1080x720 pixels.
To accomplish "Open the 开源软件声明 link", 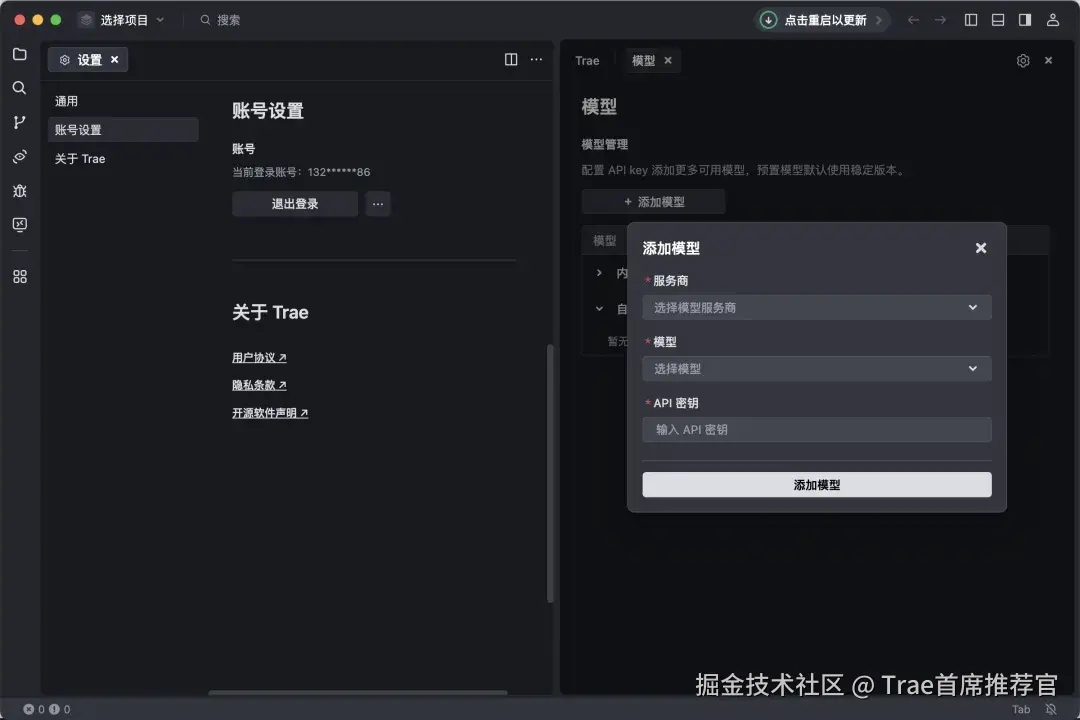I will [x=270, y=413].
